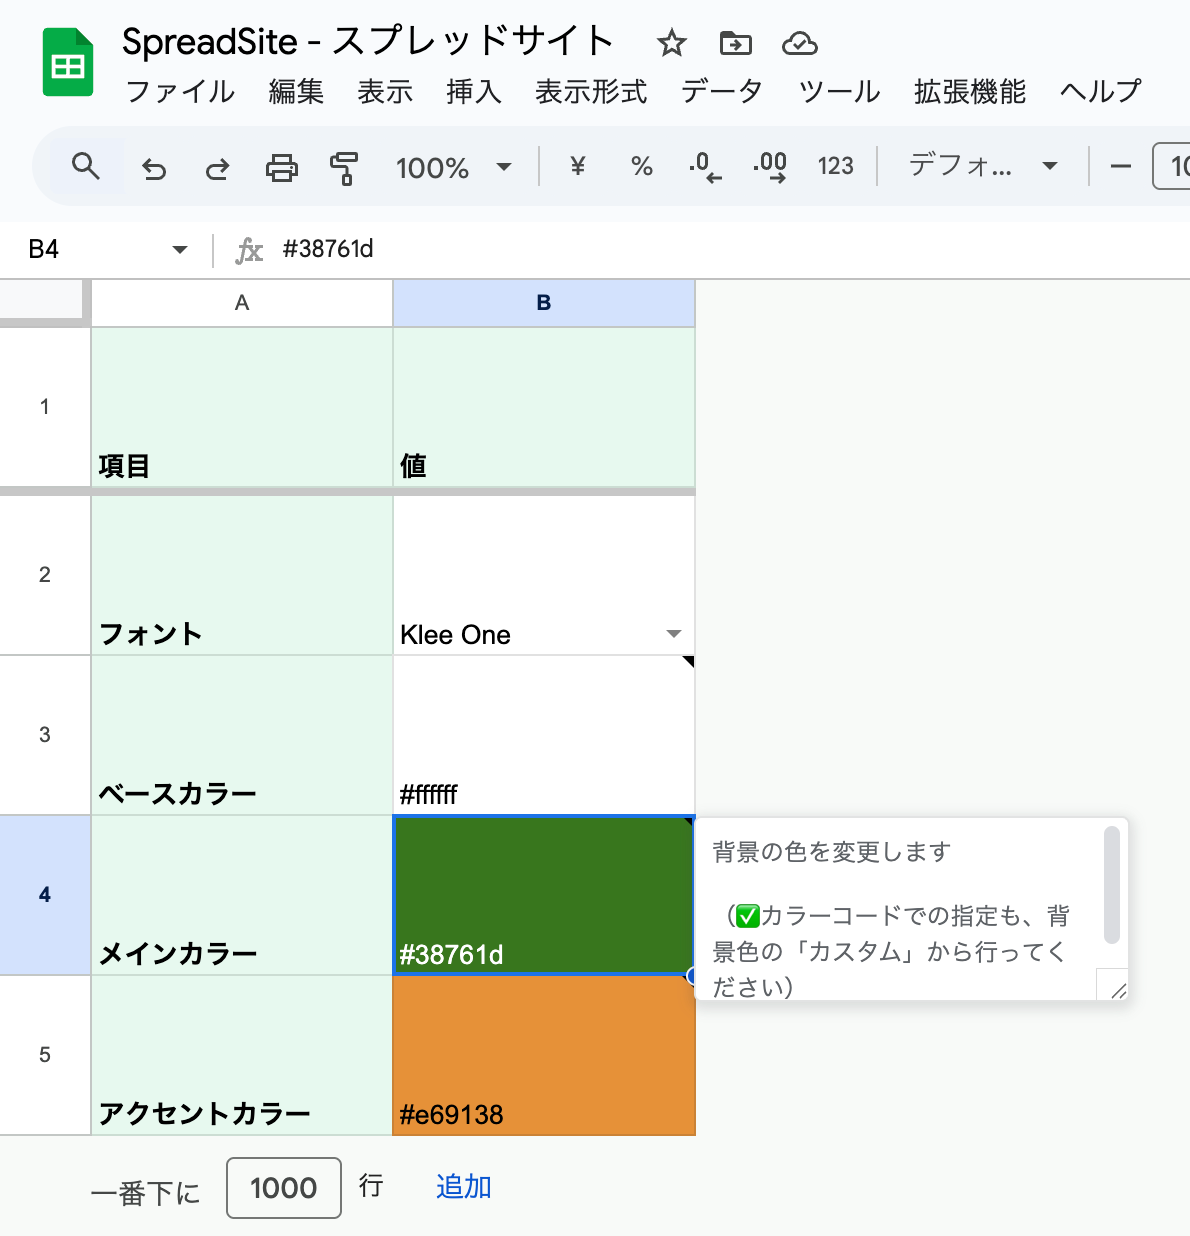Open the 表示形式 menu

point(591,91)
